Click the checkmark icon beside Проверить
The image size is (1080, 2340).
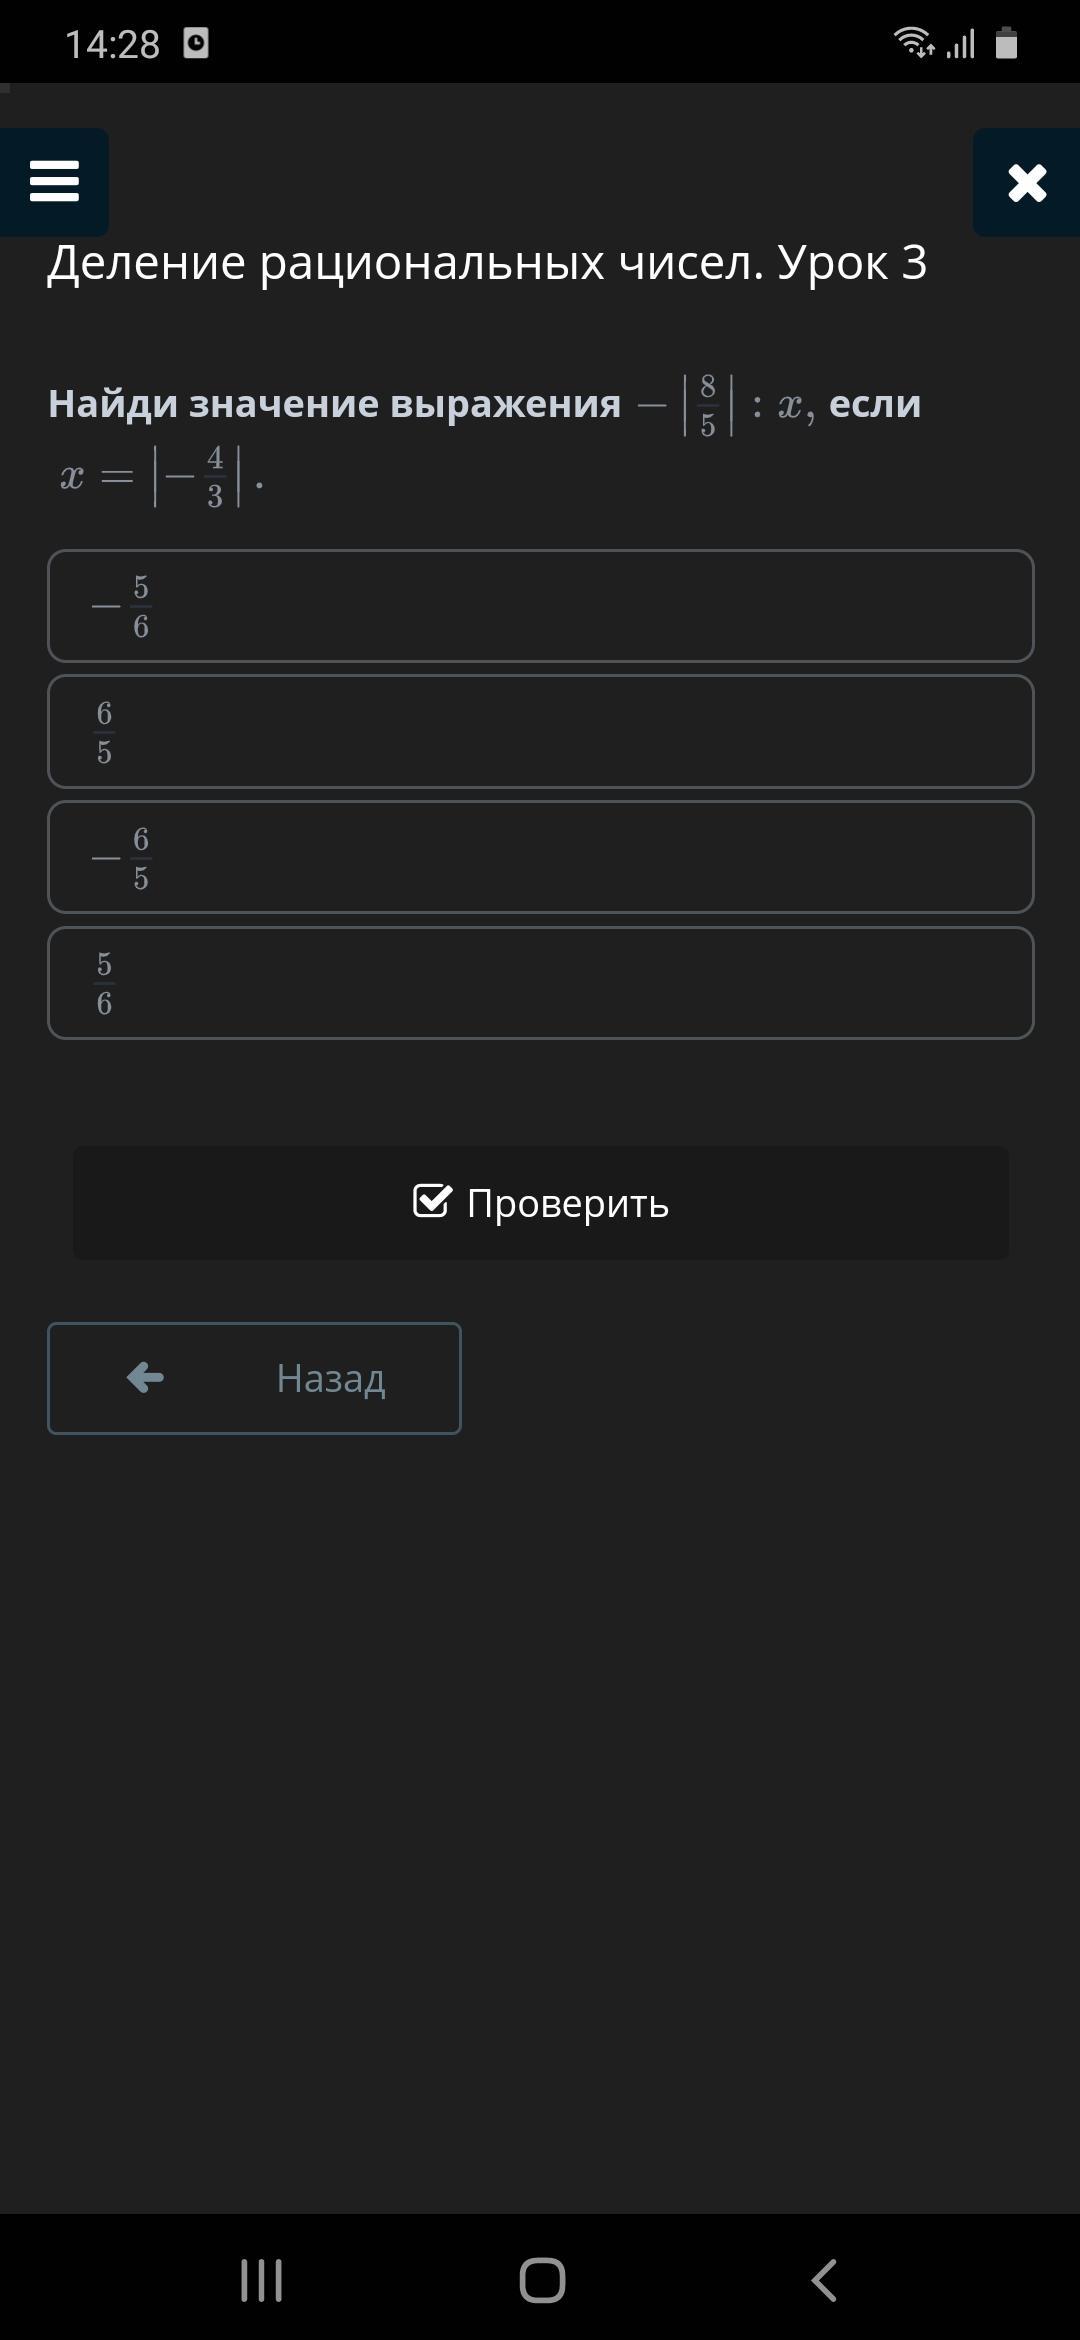[432, 1201]
